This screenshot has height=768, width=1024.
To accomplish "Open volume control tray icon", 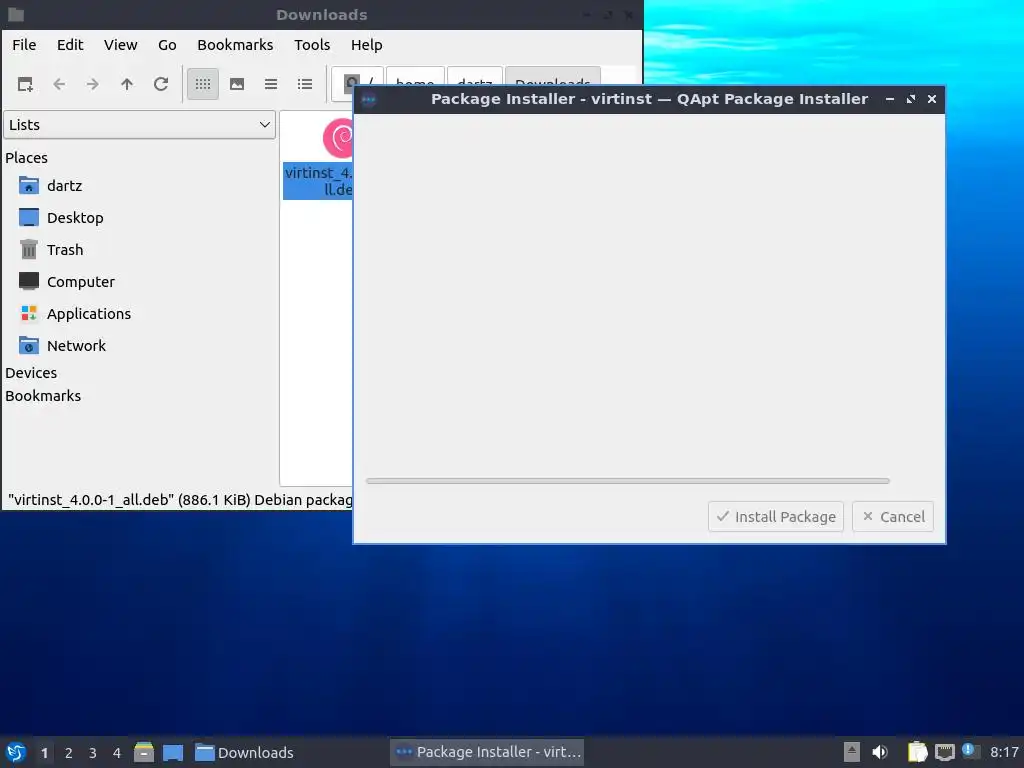I will pyautogui.click(x=880, y=752).
